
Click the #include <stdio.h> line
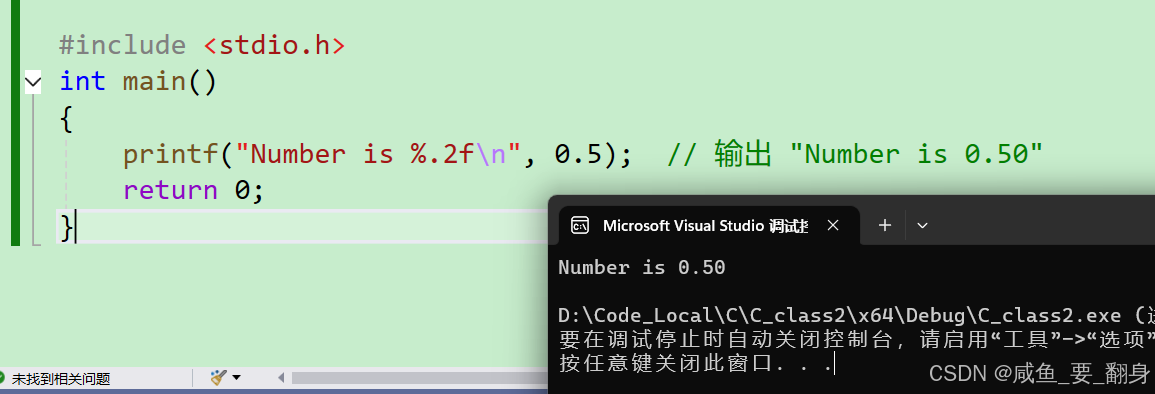[202, 46]
